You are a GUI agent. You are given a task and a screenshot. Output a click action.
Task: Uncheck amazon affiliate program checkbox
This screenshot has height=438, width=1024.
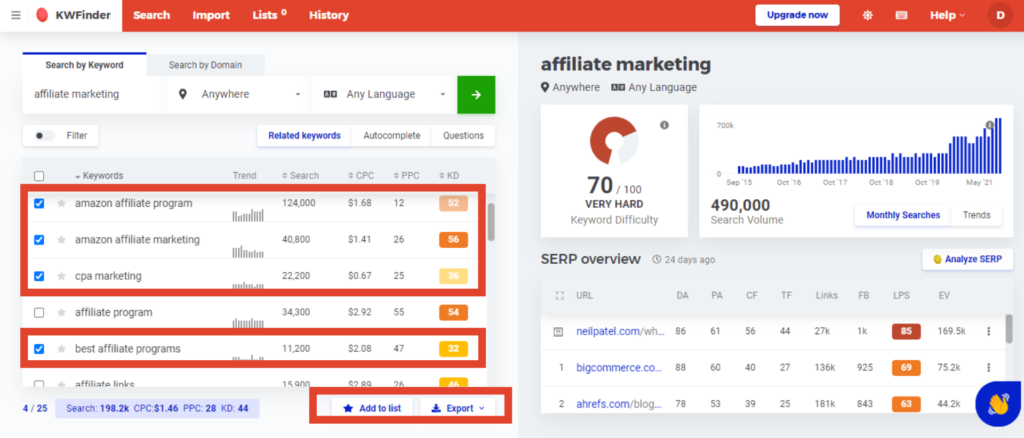point(39,204)
